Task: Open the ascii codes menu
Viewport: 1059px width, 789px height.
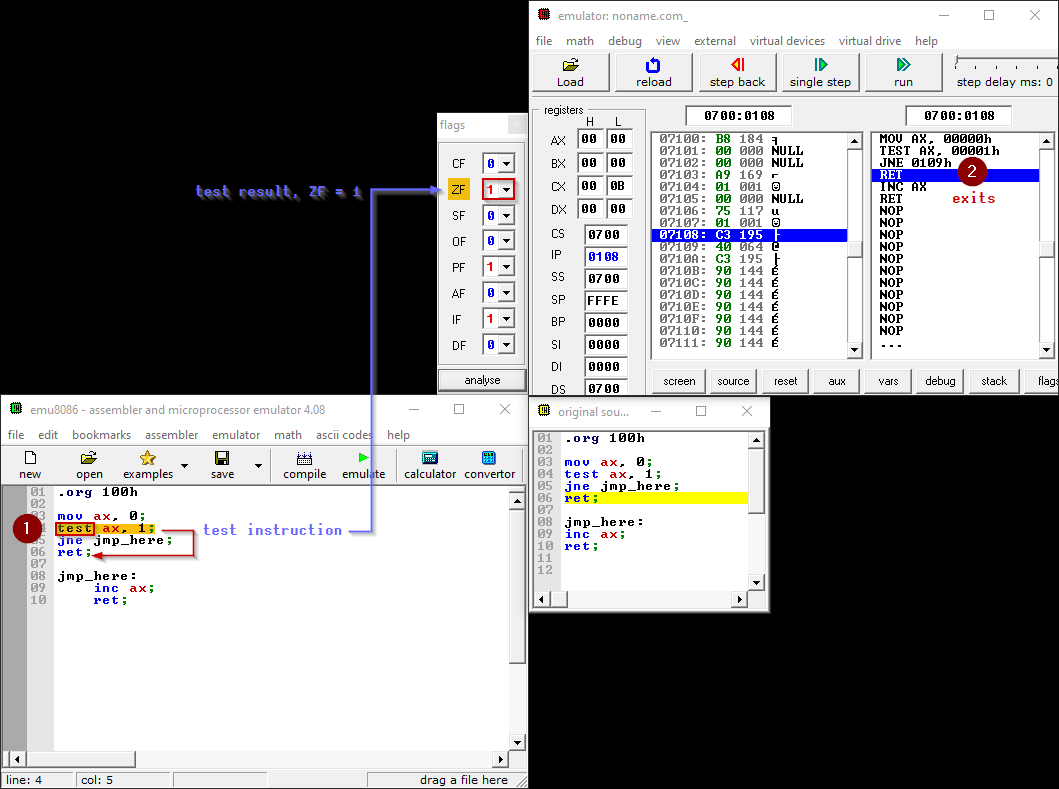Action: [344, 434]
